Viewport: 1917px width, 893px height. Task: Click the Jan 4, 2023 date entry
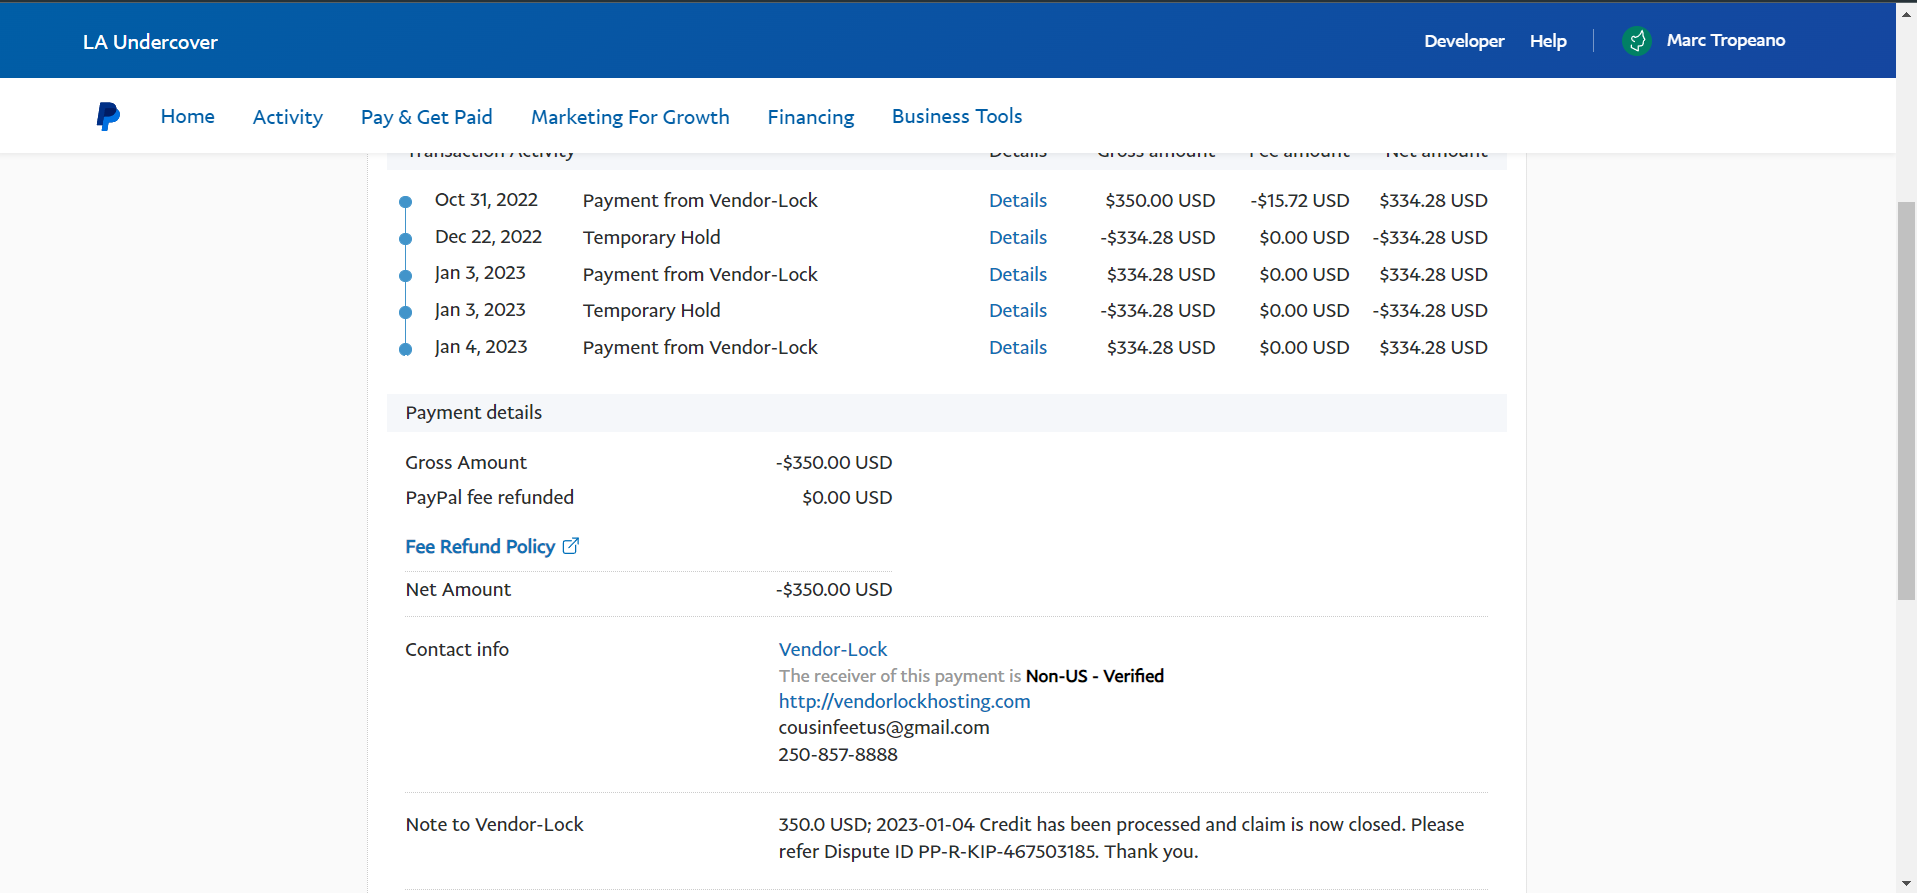pos(481,346)
